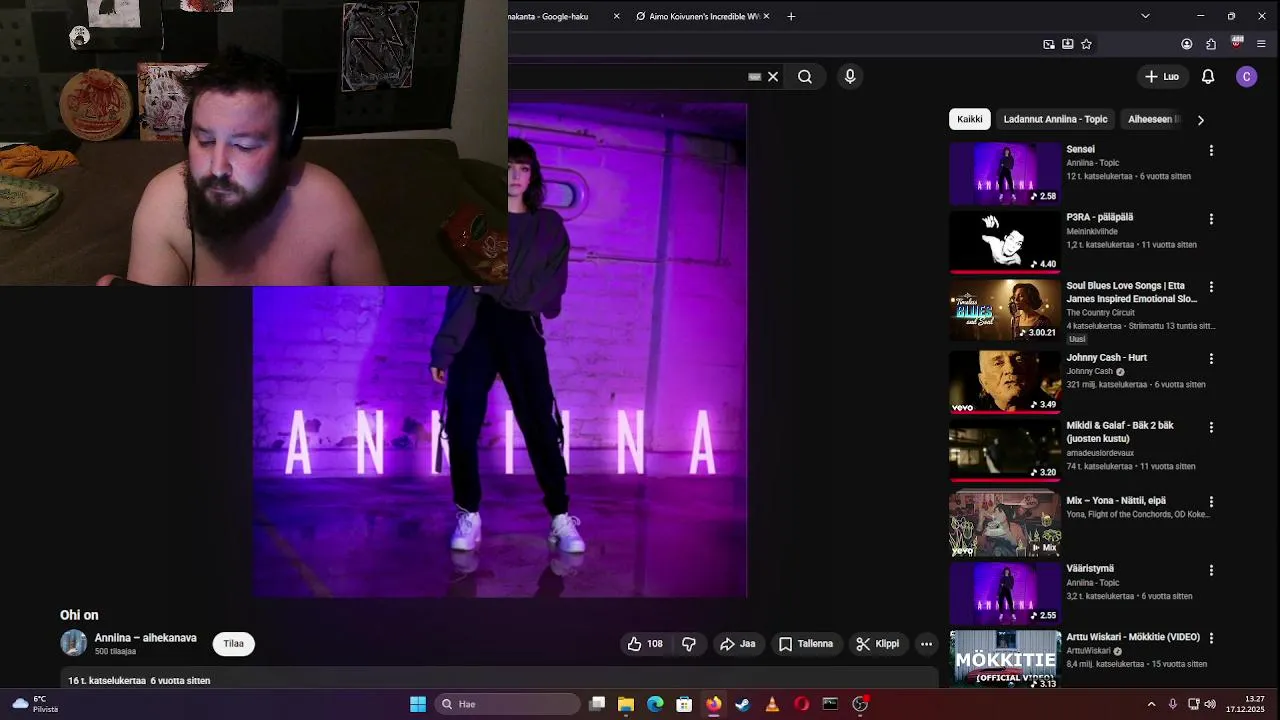Image resolution: width=1280 pixels, height=720 pixels.
Task: Open a new browser tab with plus
Action: point(791,16)
